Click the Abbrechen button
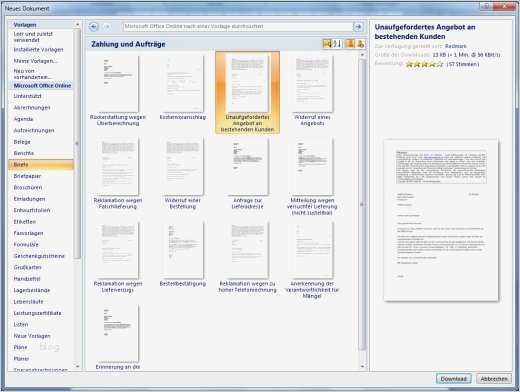The width and height of the screenshot is (520, 392). click(494, 379)
